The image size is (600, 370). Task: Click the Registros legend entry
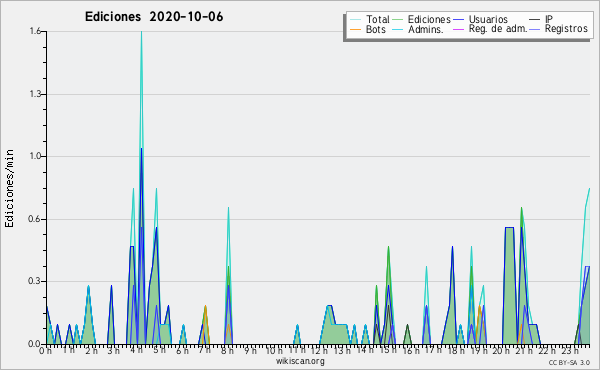tap(559, 29)
